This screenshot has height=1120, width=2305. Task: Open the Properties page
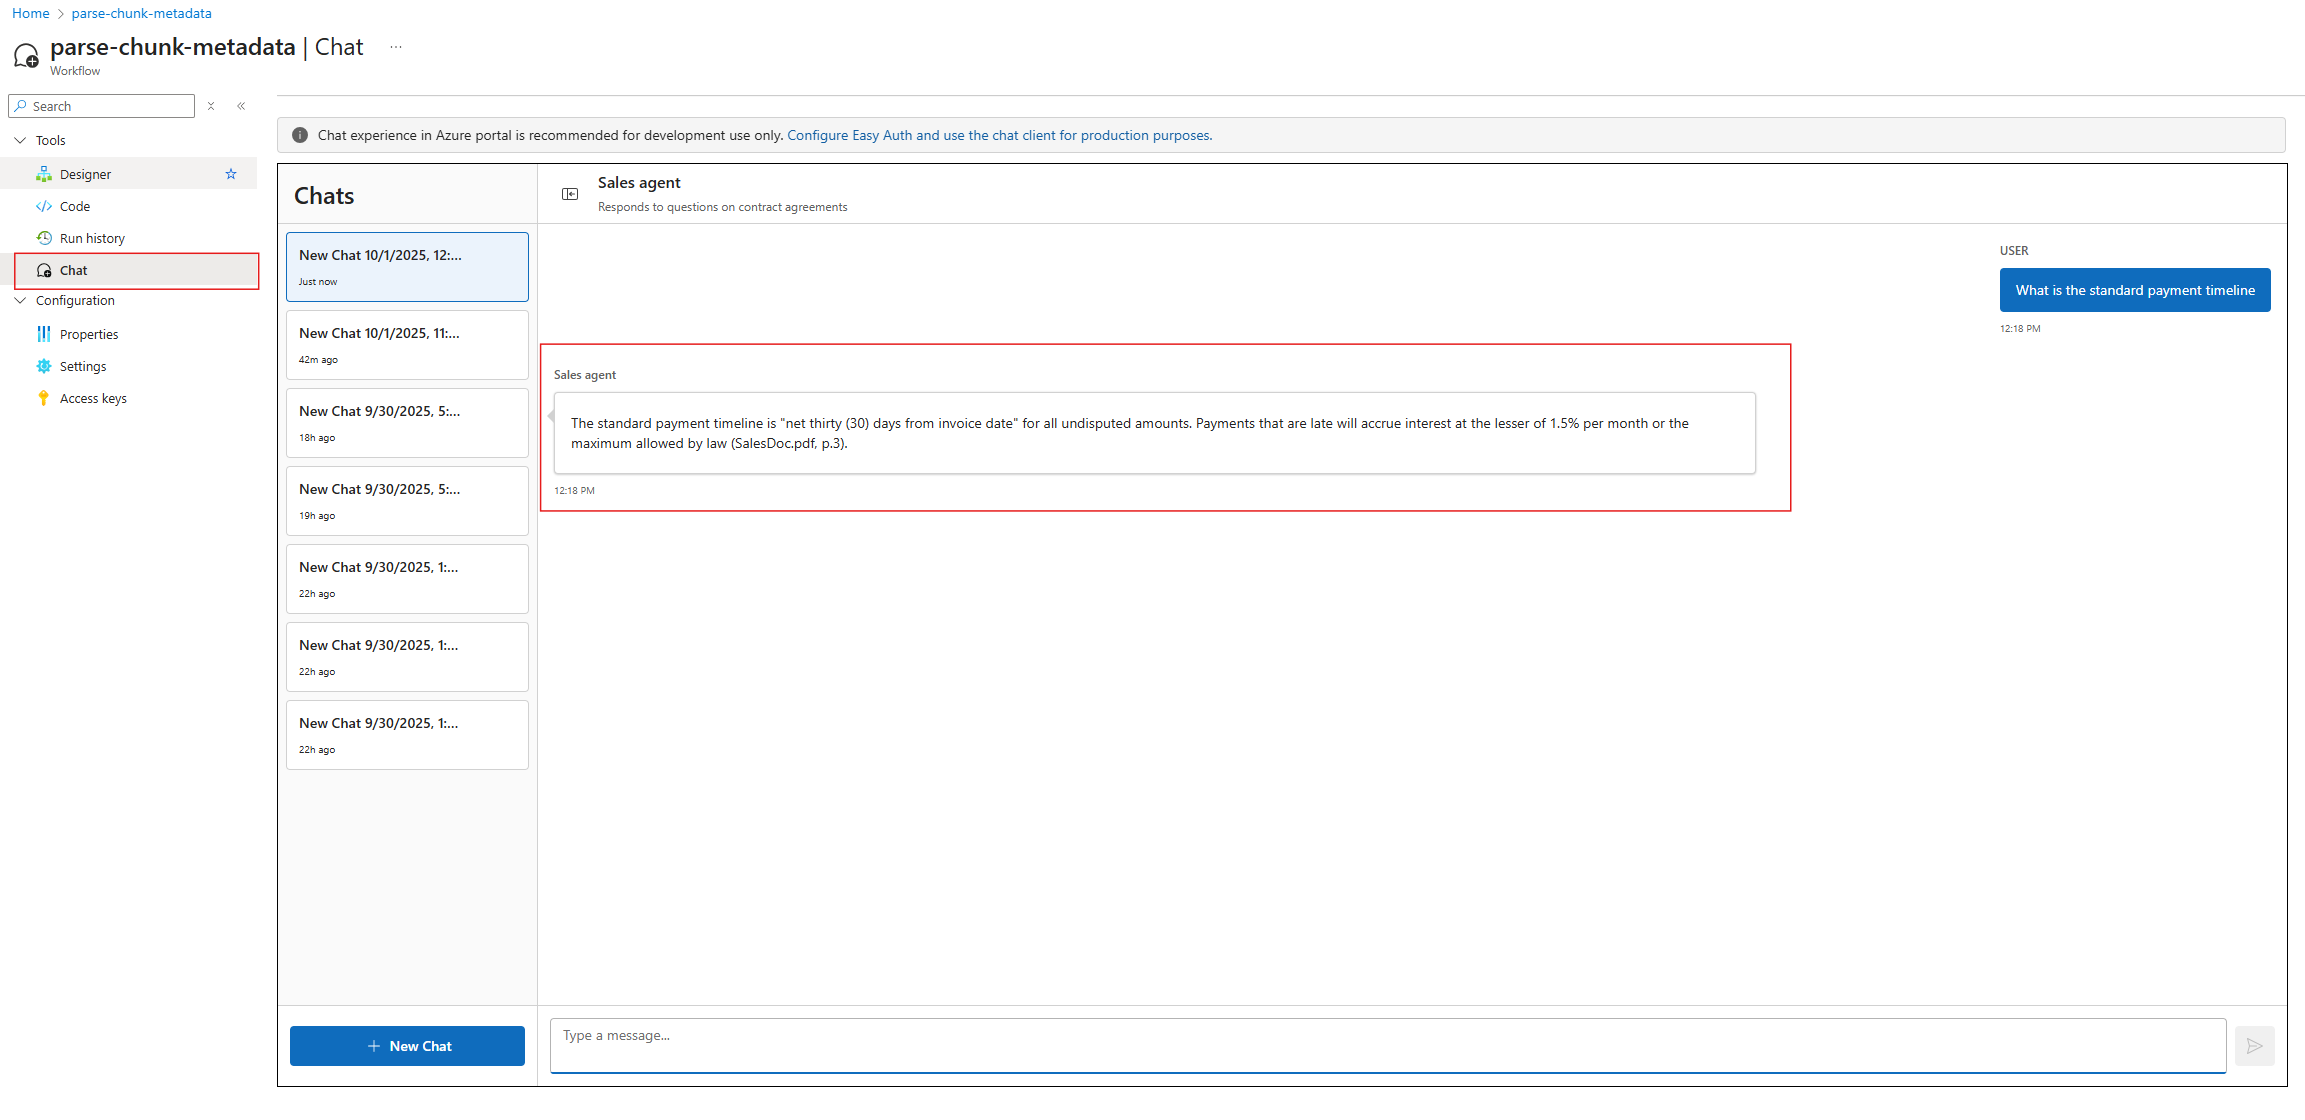point(89,334)
